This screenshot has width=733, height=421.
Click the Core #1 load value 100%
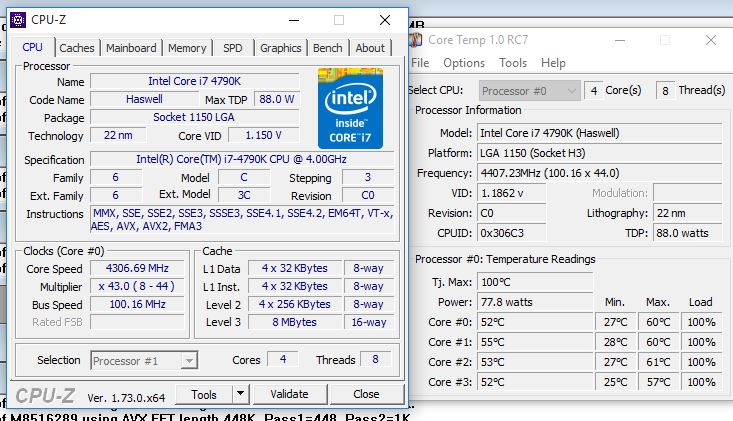(701, 343)
